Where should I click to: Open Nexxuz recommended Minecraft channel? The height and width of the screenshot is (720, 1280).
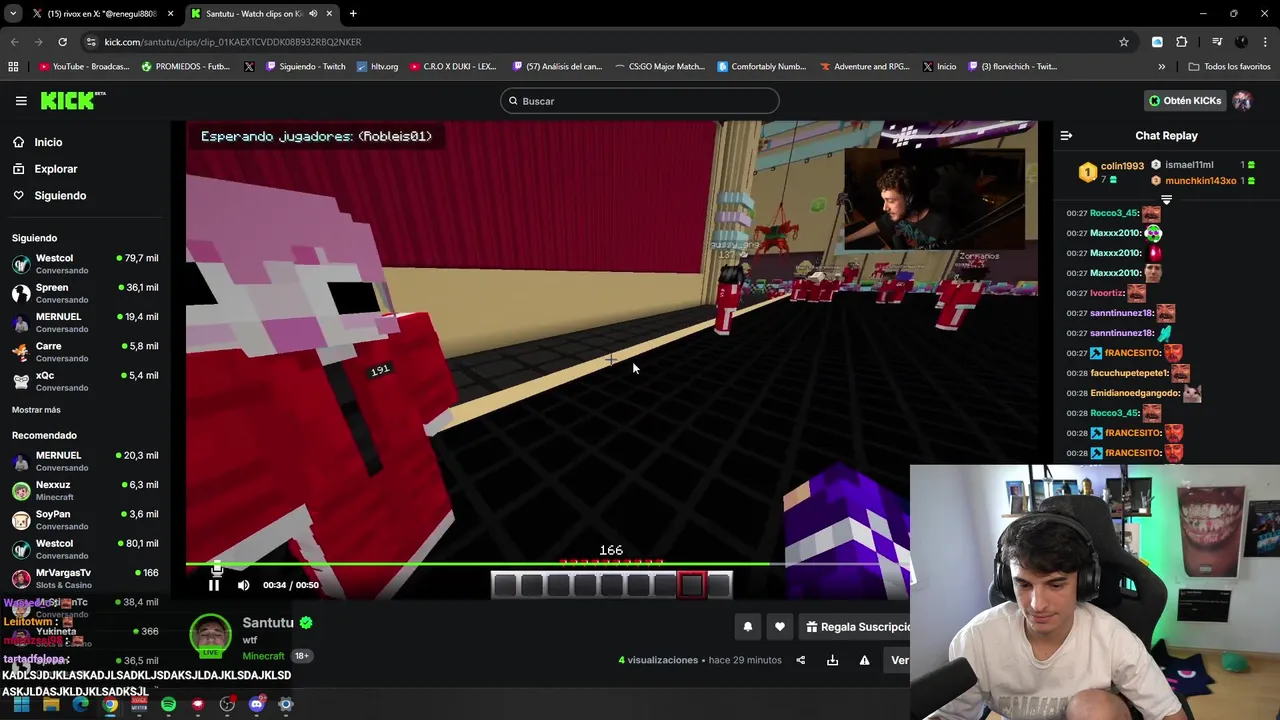coord(85,490)
